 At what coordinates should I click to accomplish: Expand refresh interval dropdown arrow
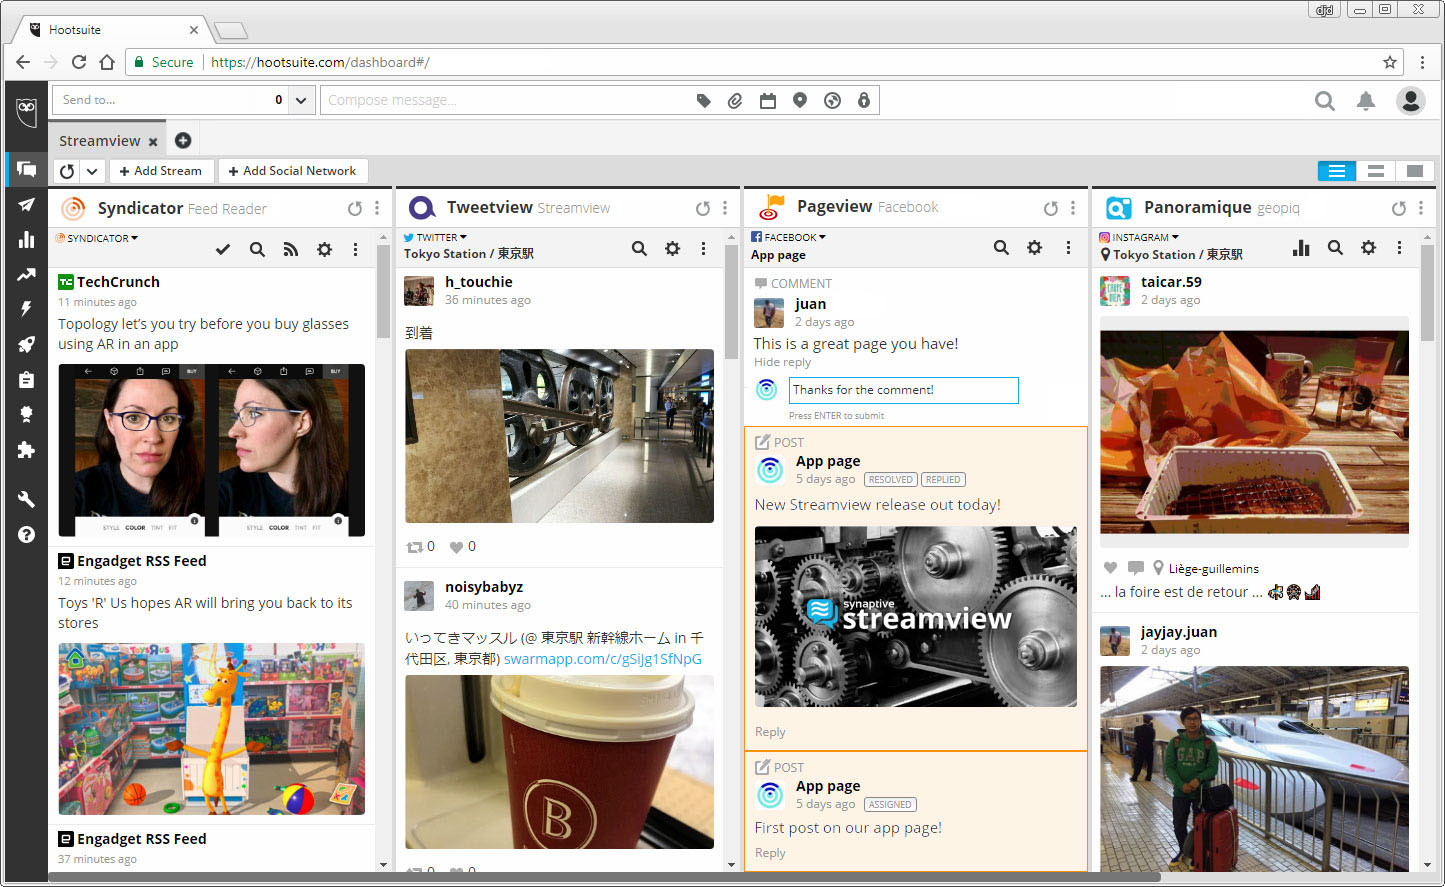92,171
